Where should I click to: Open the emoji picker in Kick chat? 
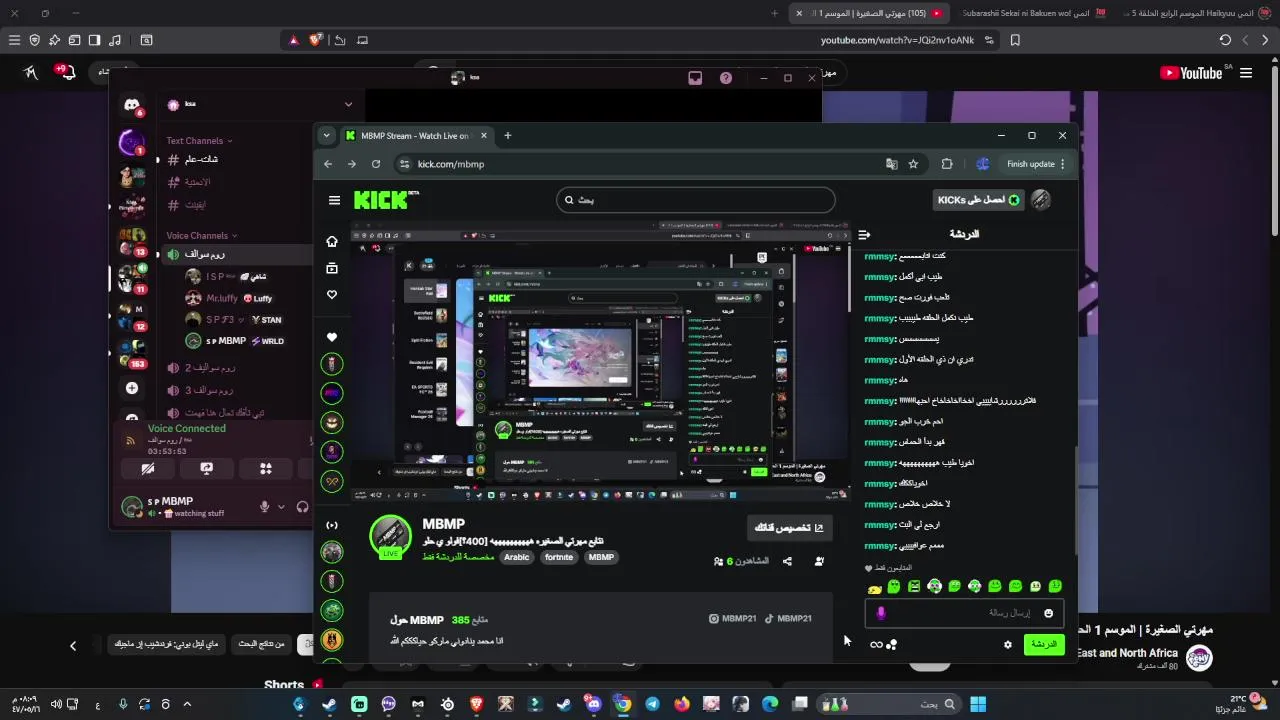[x=1048, y=613]
